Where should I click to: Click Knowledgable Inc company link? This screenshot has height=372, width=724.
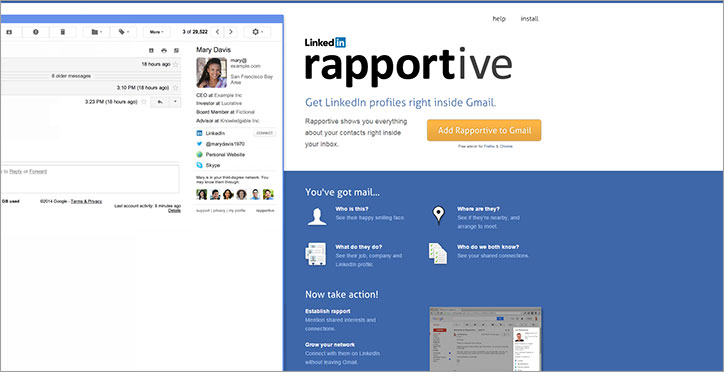pos(240,120)
